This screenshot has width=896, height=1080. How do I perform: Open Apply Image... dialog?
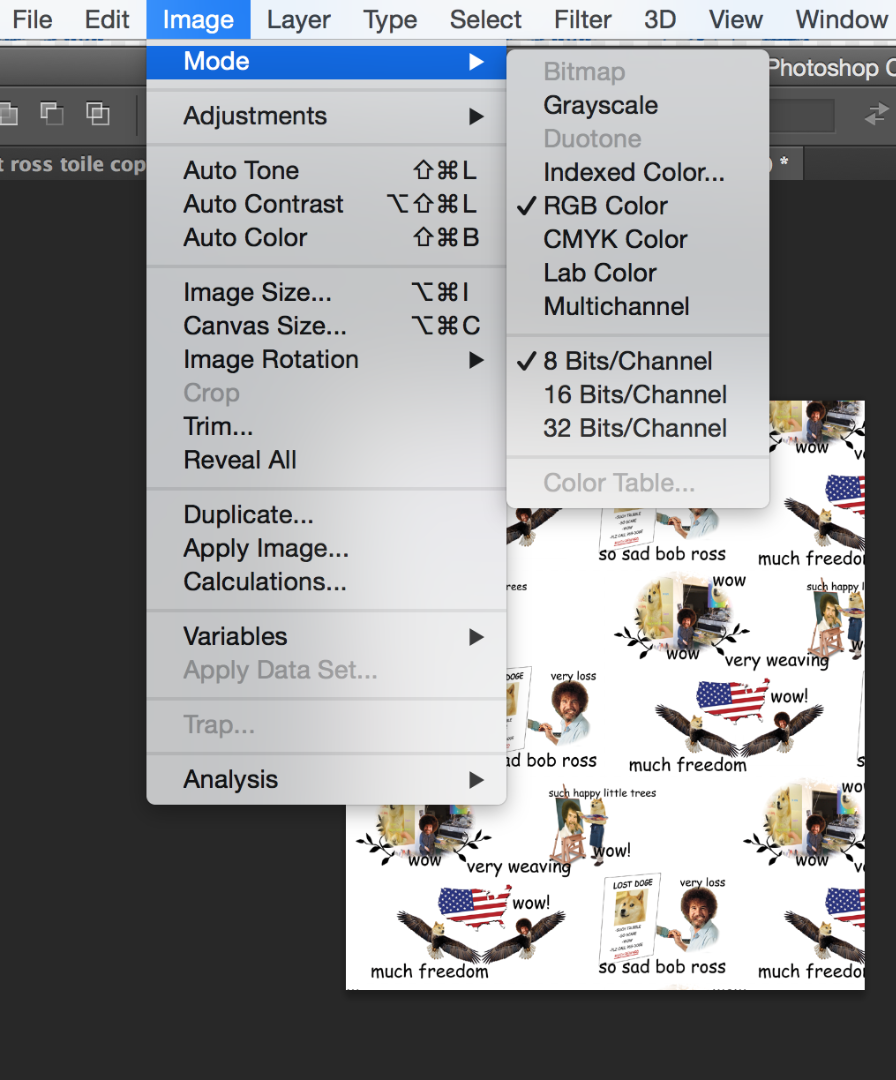(x=326, y=548)
